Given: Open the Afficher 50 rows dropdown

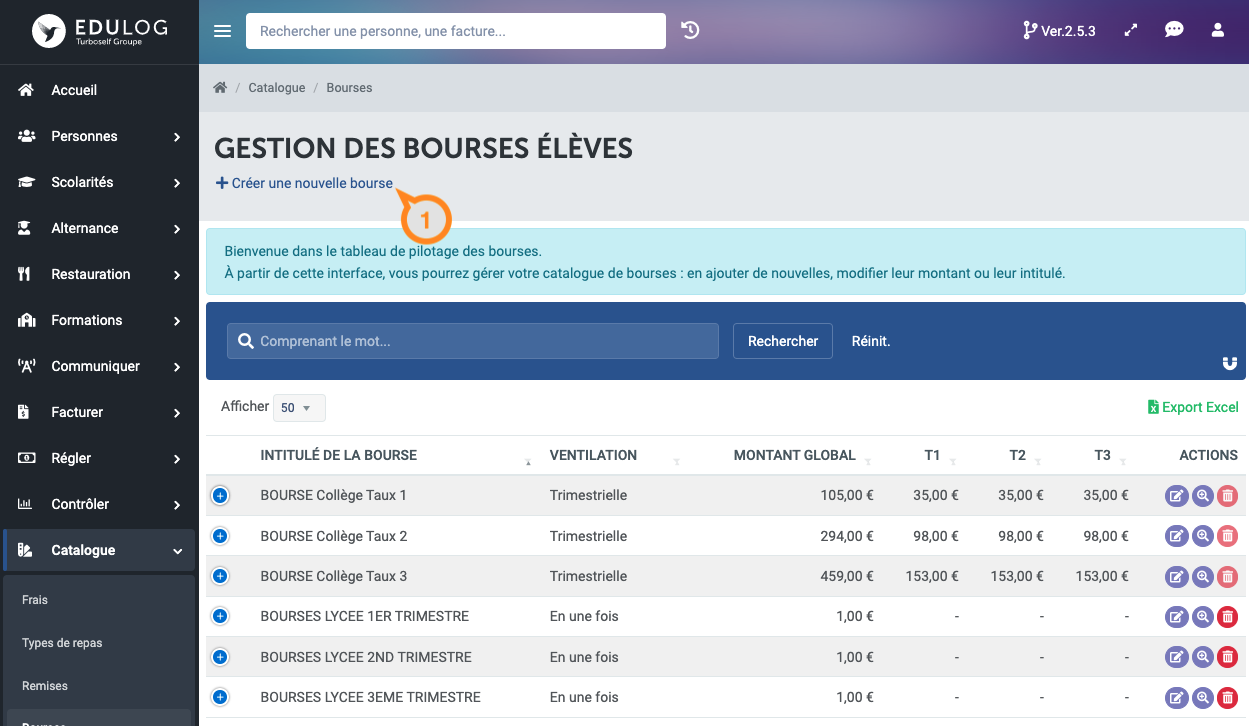Looking at the screenshot, I should (x=299, y=408).
